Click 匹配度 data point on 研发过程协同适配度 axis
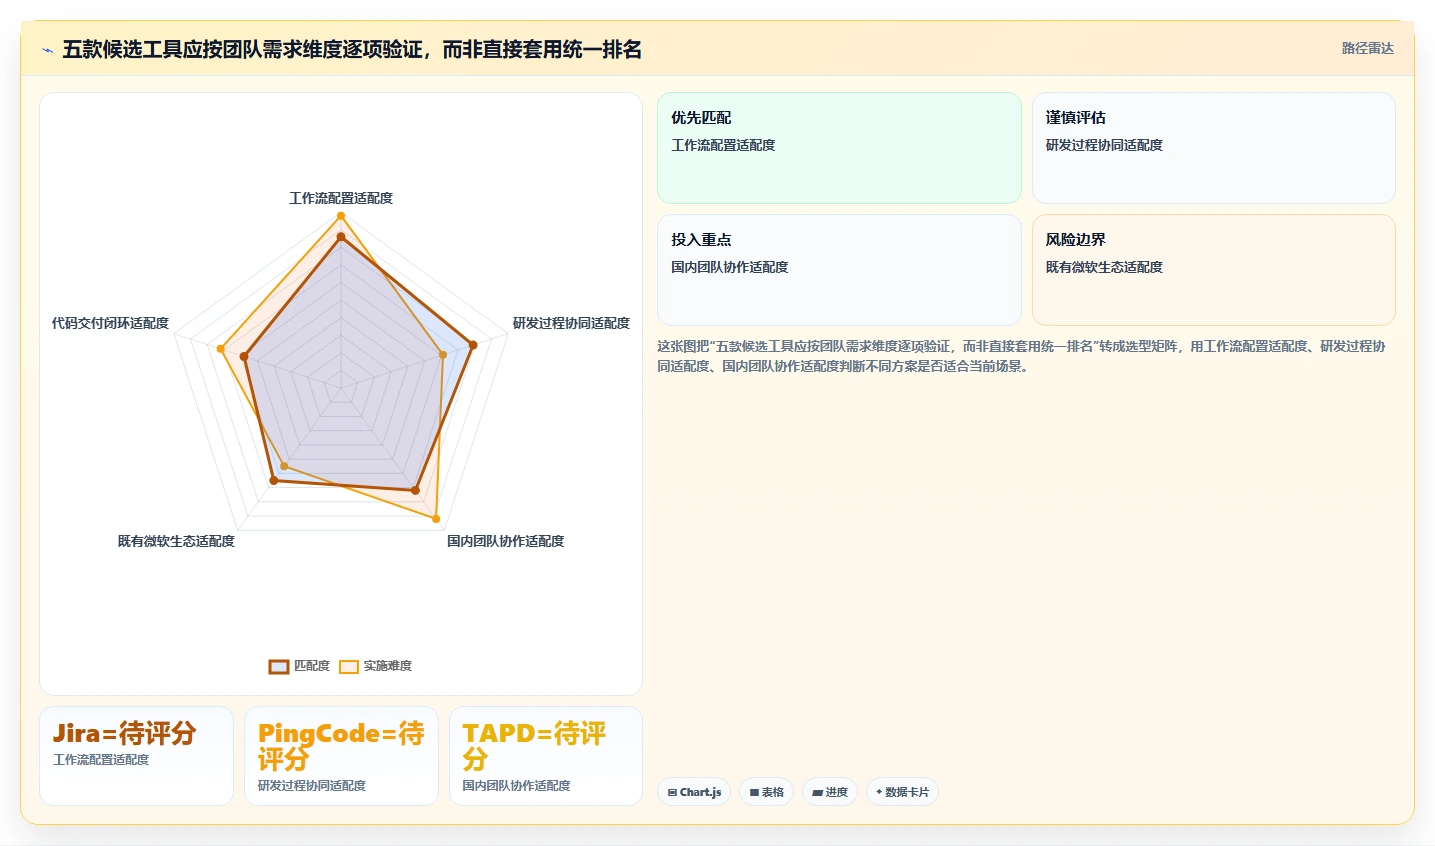 473,345
